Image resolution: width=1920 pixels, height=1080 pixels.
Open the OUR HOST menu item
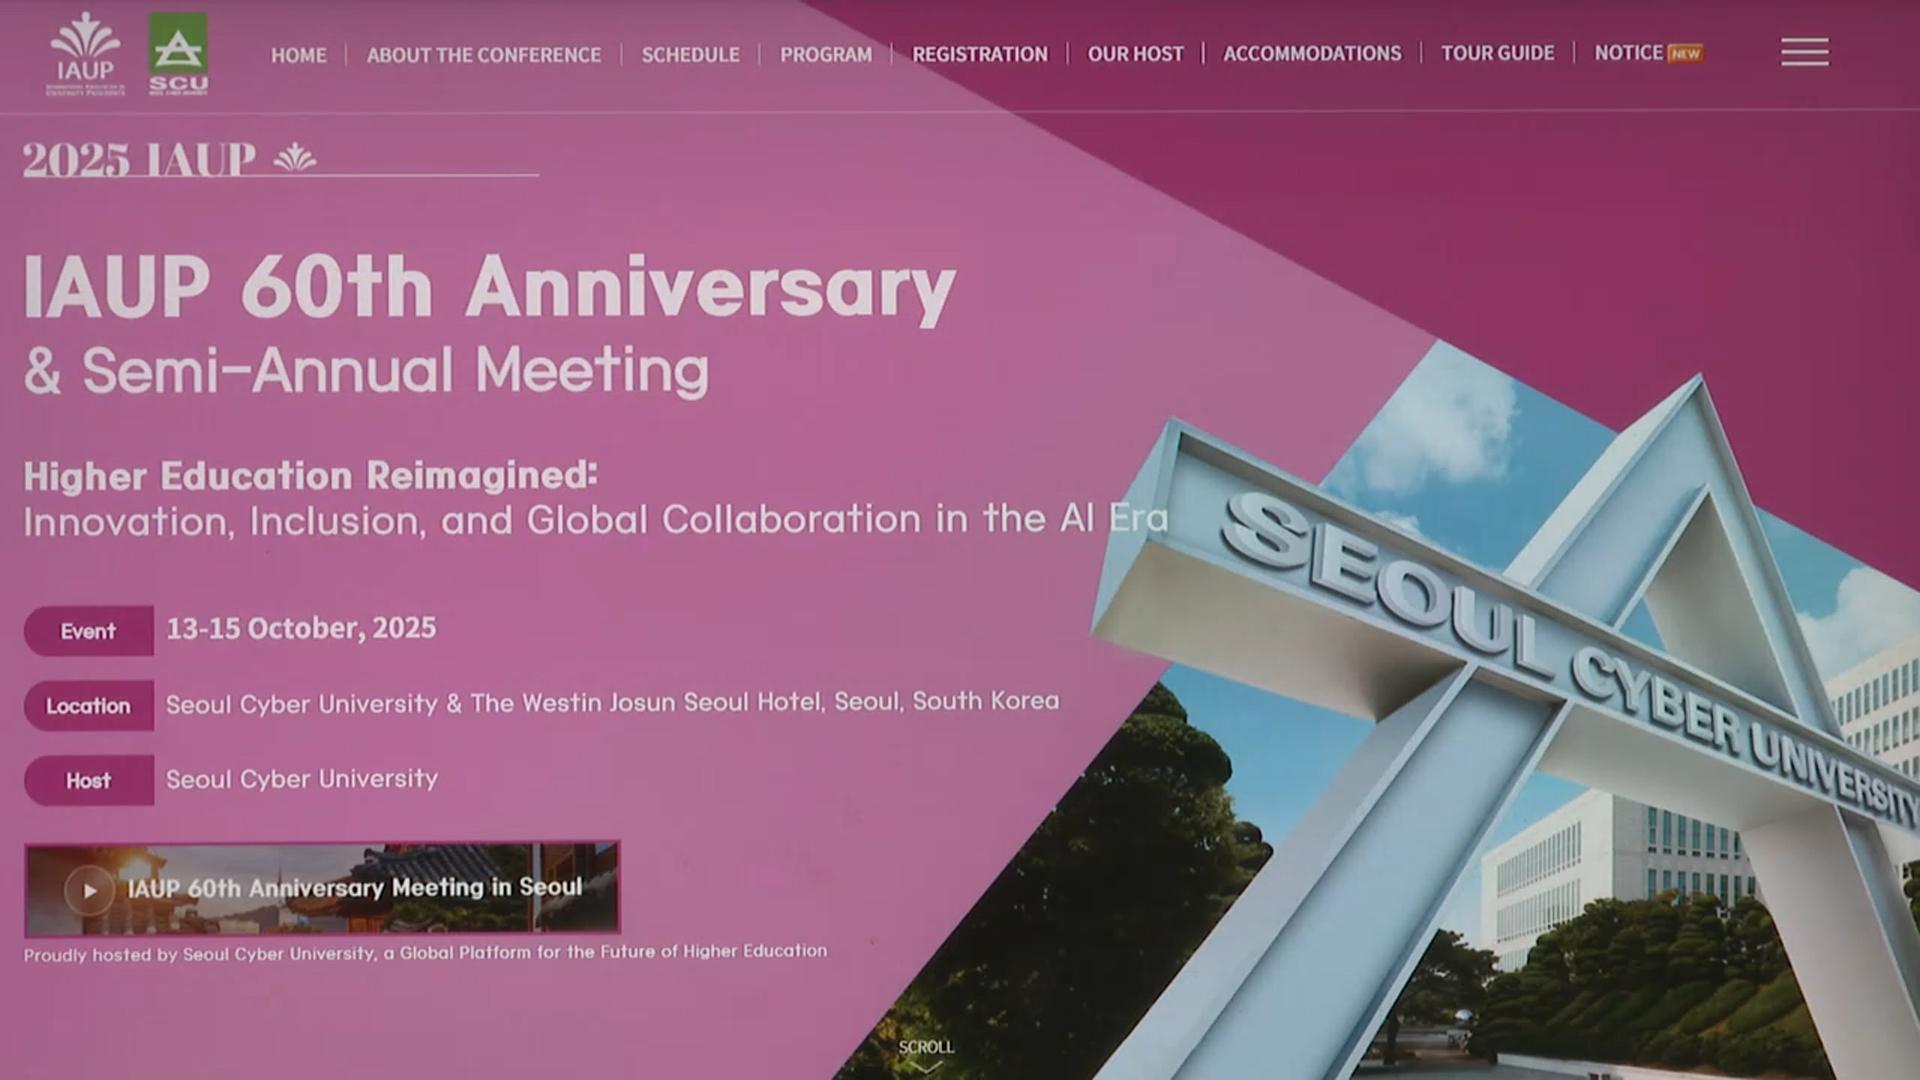tap(1135, 54)
